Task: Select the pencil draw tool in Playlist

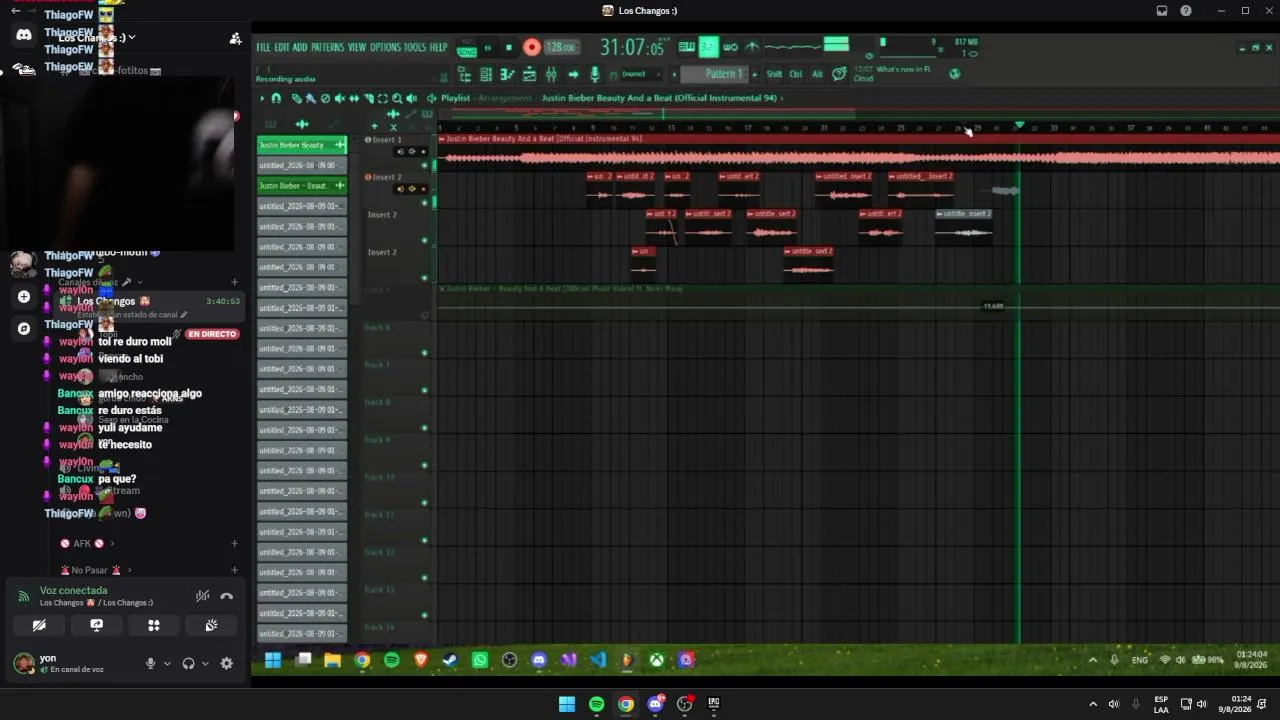Action: (296, 98)
